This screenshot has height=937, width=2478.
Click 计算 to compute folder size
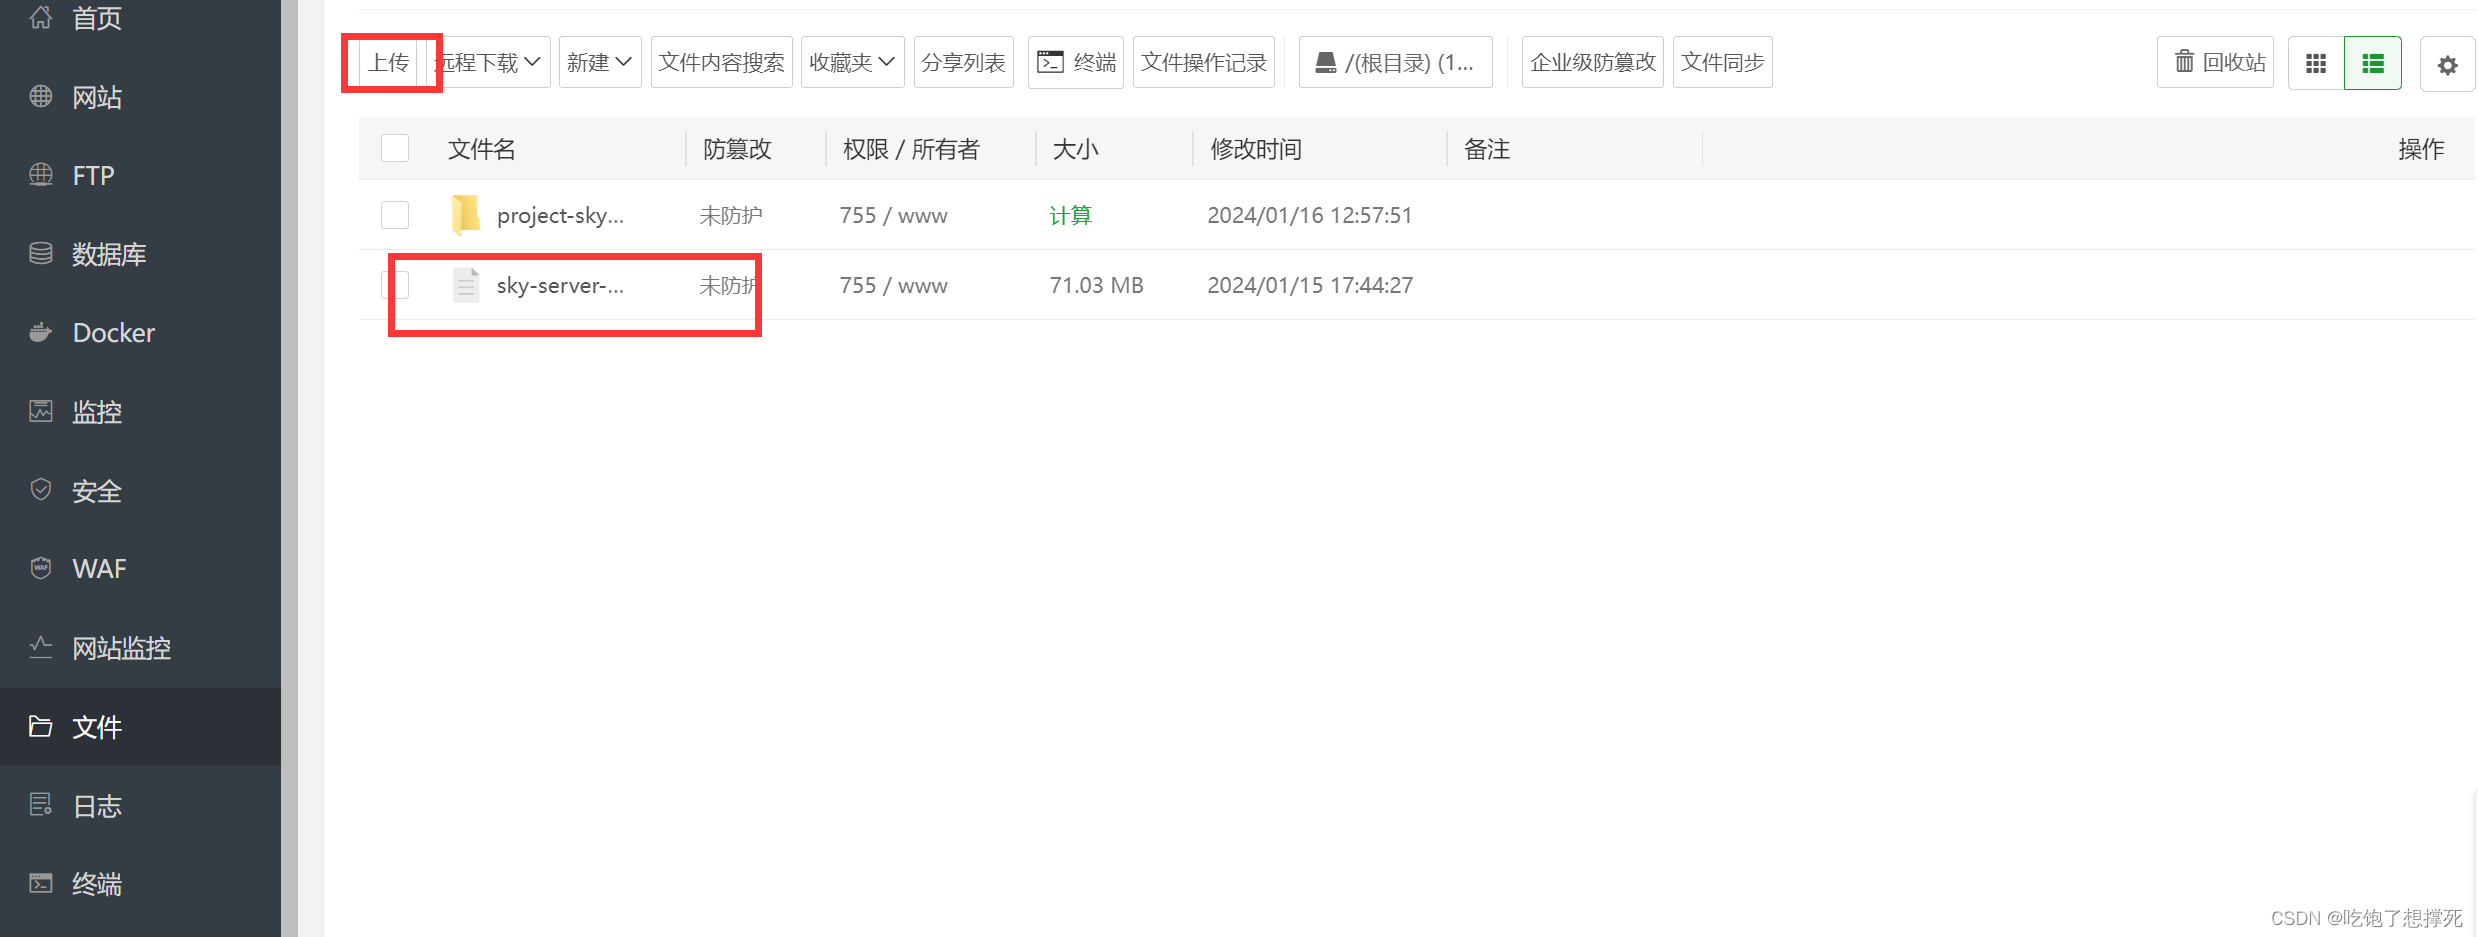coord(1070,215)
